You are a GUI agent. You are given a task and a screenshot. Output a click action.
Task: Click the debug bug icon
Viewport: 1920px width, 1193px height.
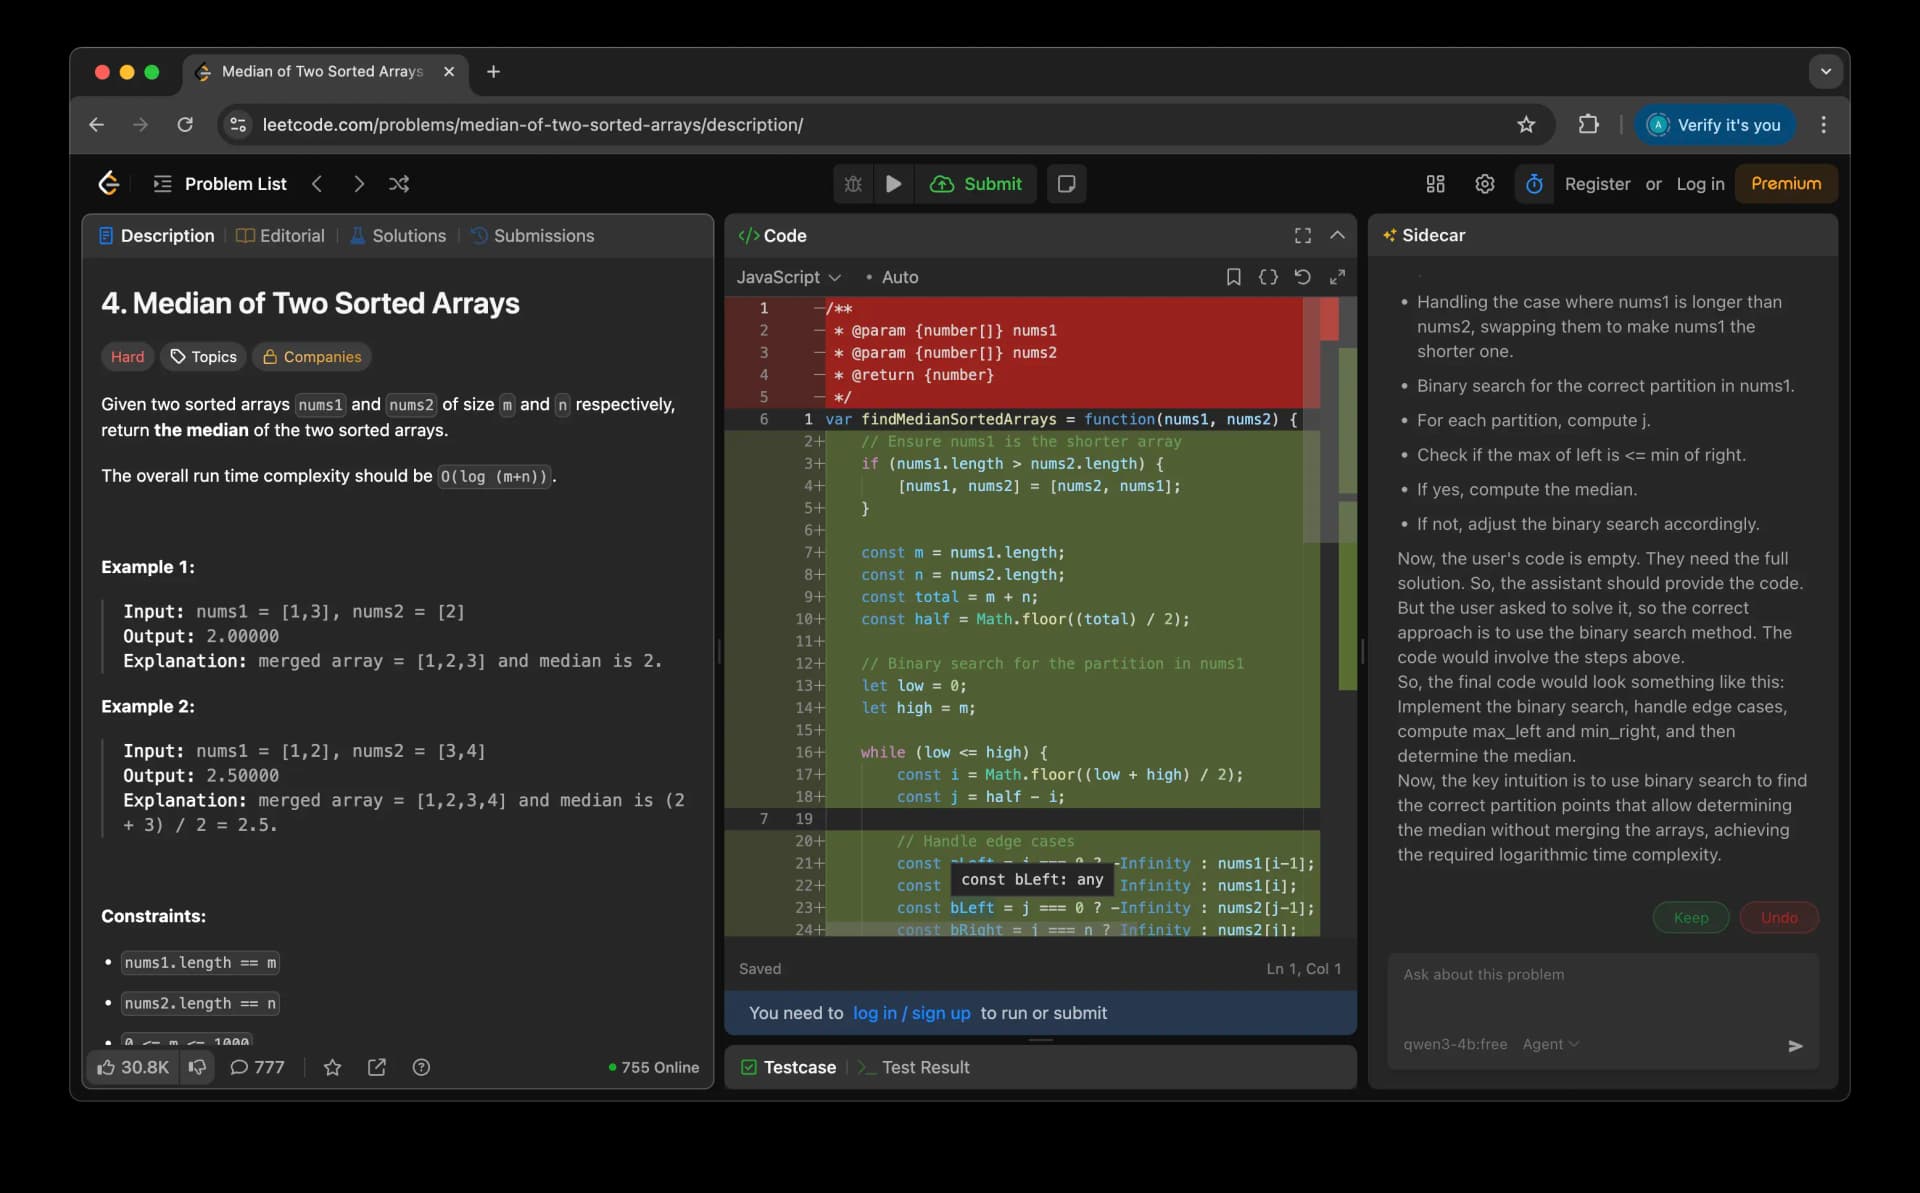coord(853,184)
